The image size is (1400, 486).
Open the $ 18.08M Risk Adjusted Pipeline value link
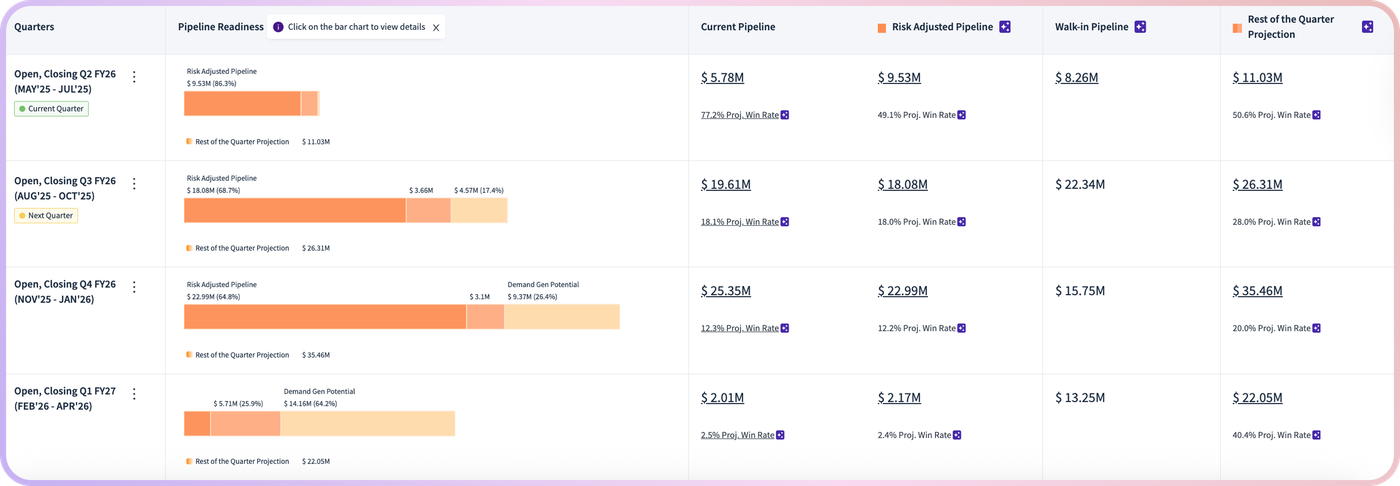[903, 184]
